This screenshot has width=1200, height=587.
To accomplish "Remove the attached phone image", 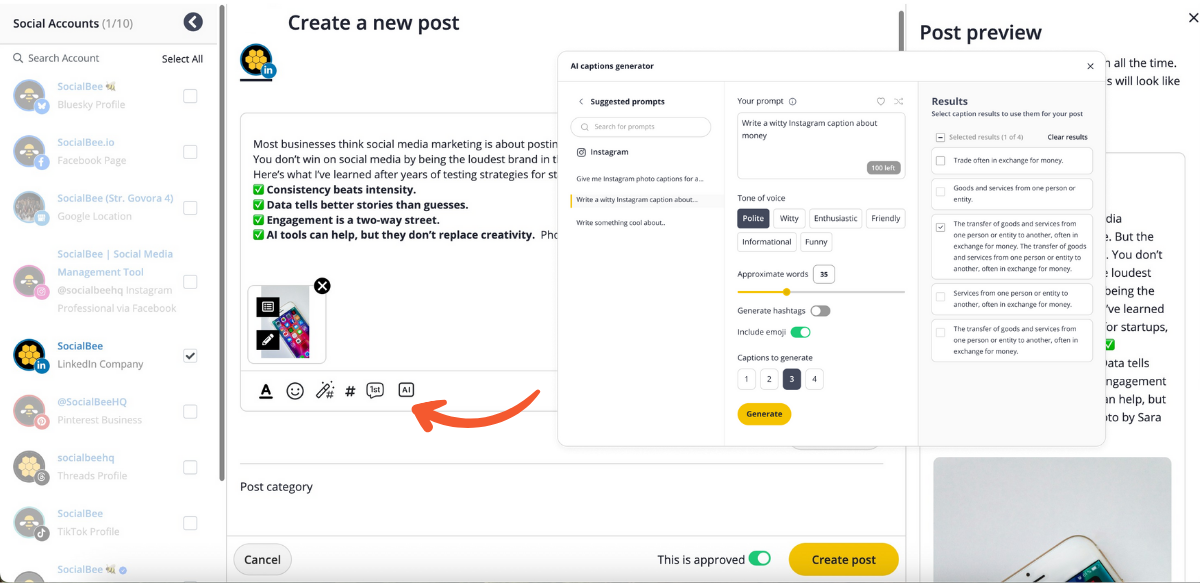I will [x=322, y=286].
